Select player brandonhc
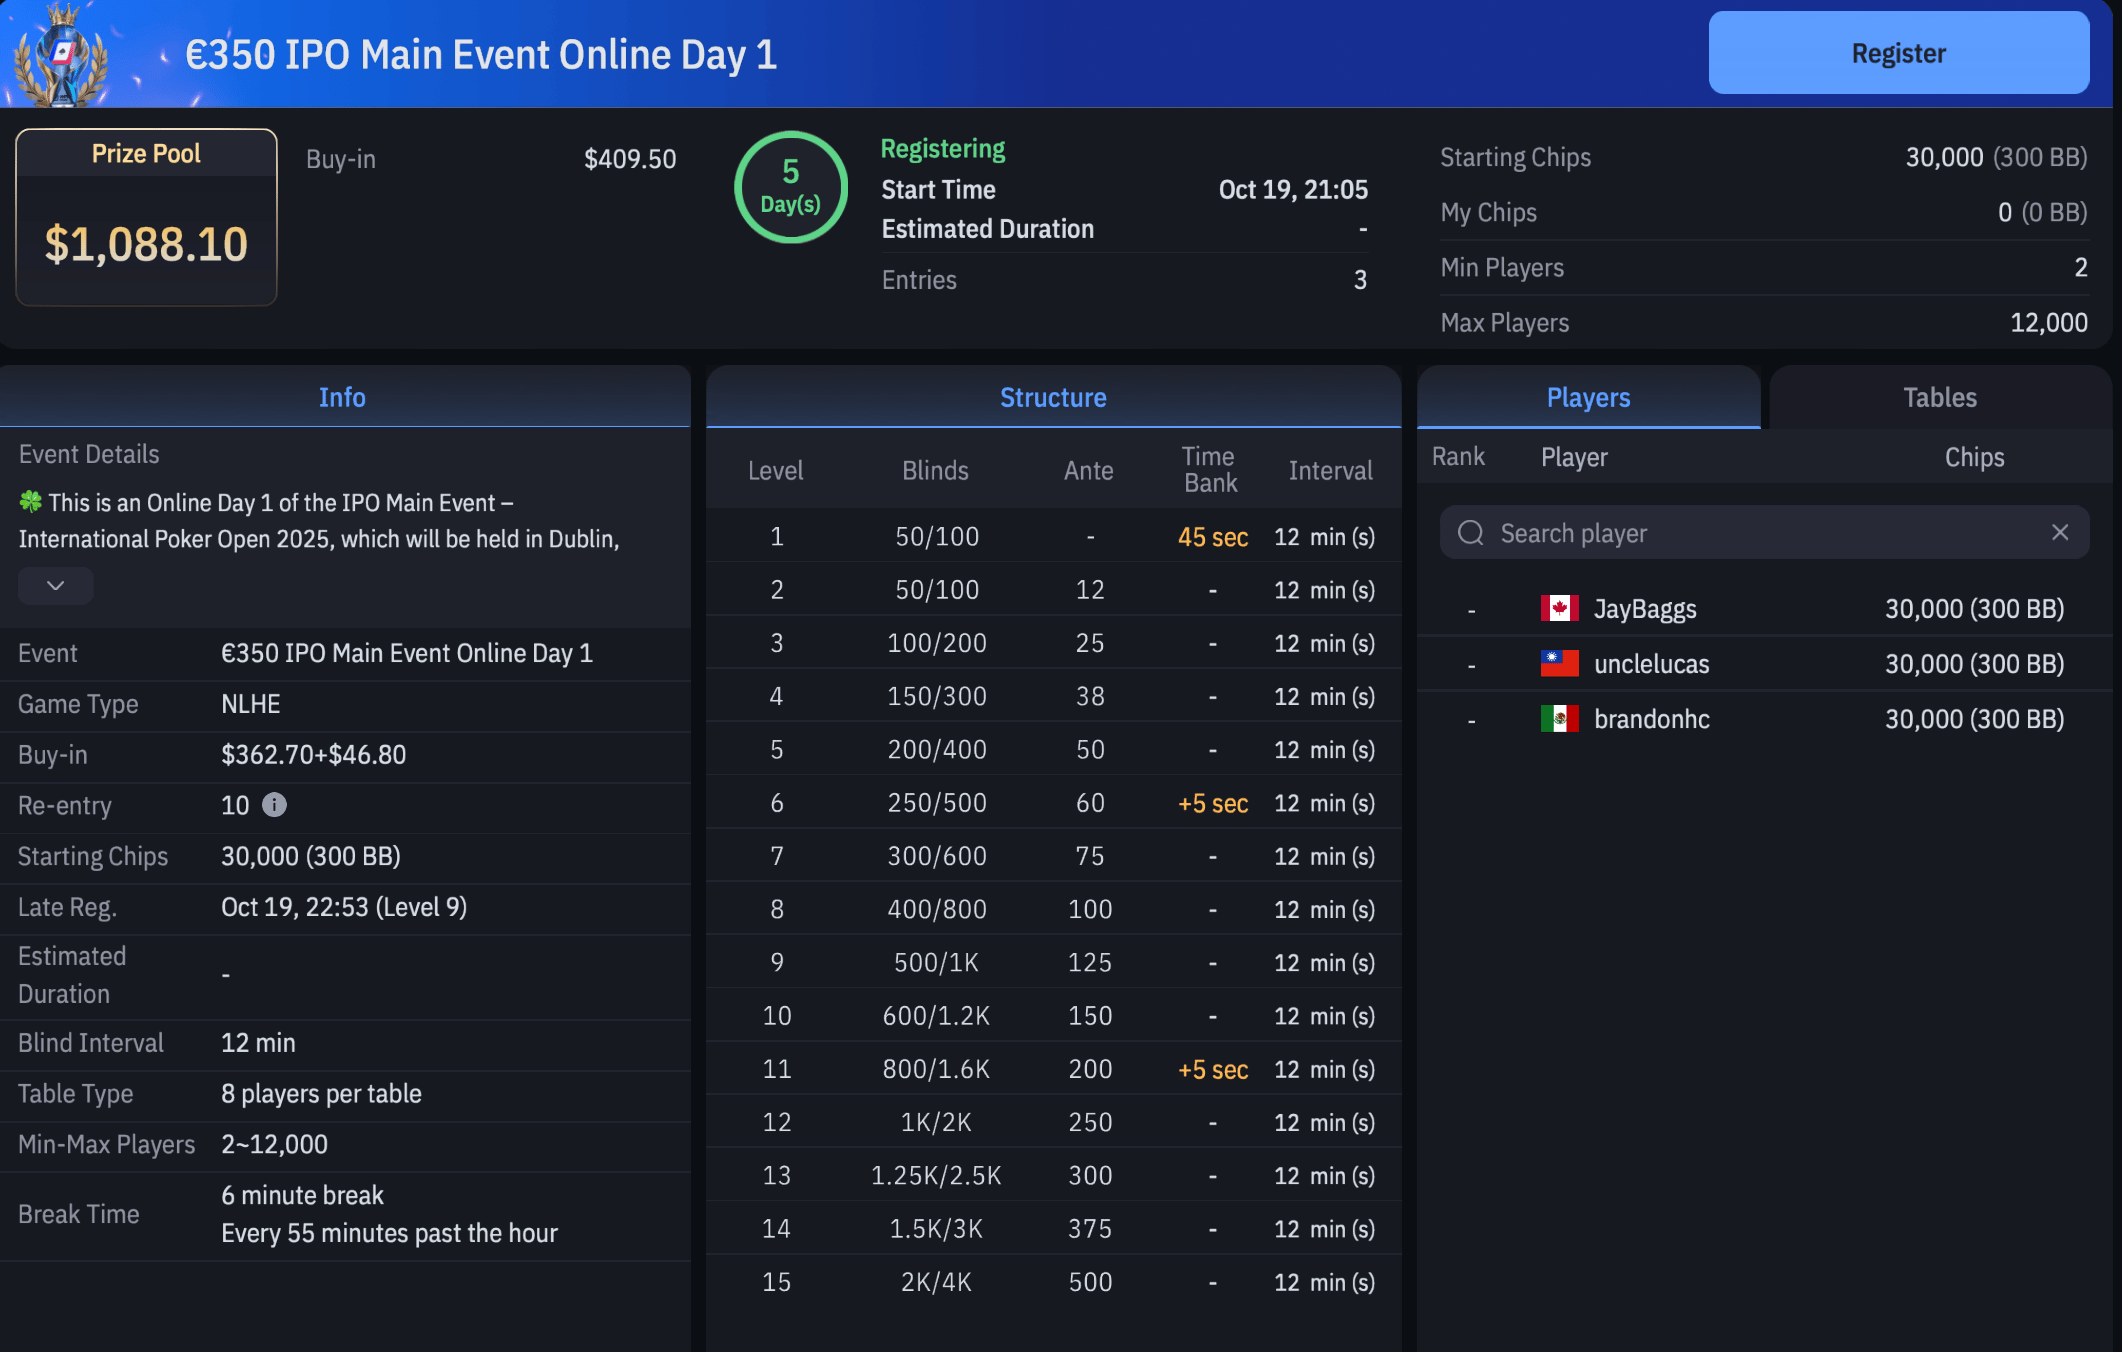This screenshot has height=1352, width=2122. pos(1652,719)
